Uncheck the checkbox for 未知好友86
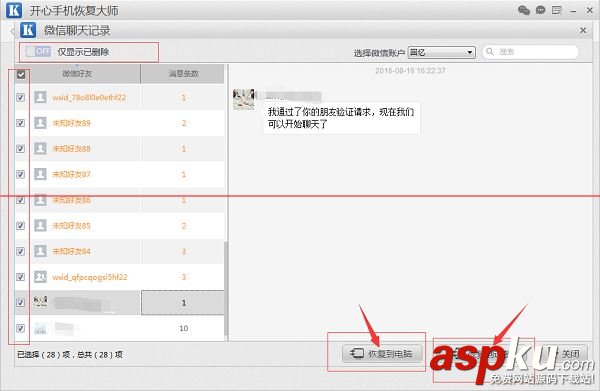 point(21,200)
